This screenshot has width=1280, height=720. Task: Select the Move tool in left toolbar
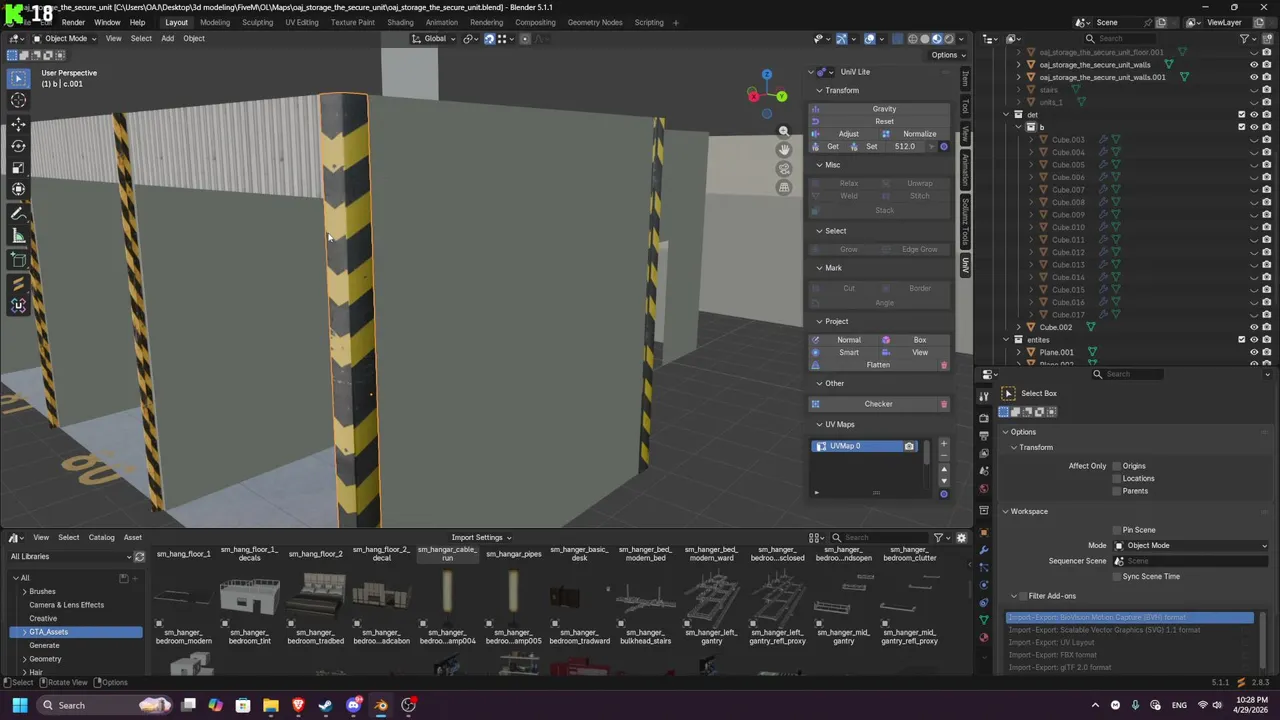click(x=18, y=124)
